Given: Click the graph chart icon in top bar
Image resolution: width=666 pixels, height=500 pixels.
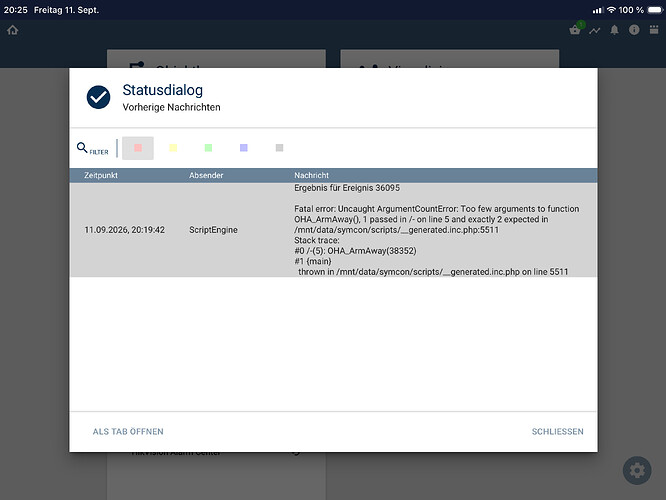Looking at the screenshot, I should tap(595, 31).
